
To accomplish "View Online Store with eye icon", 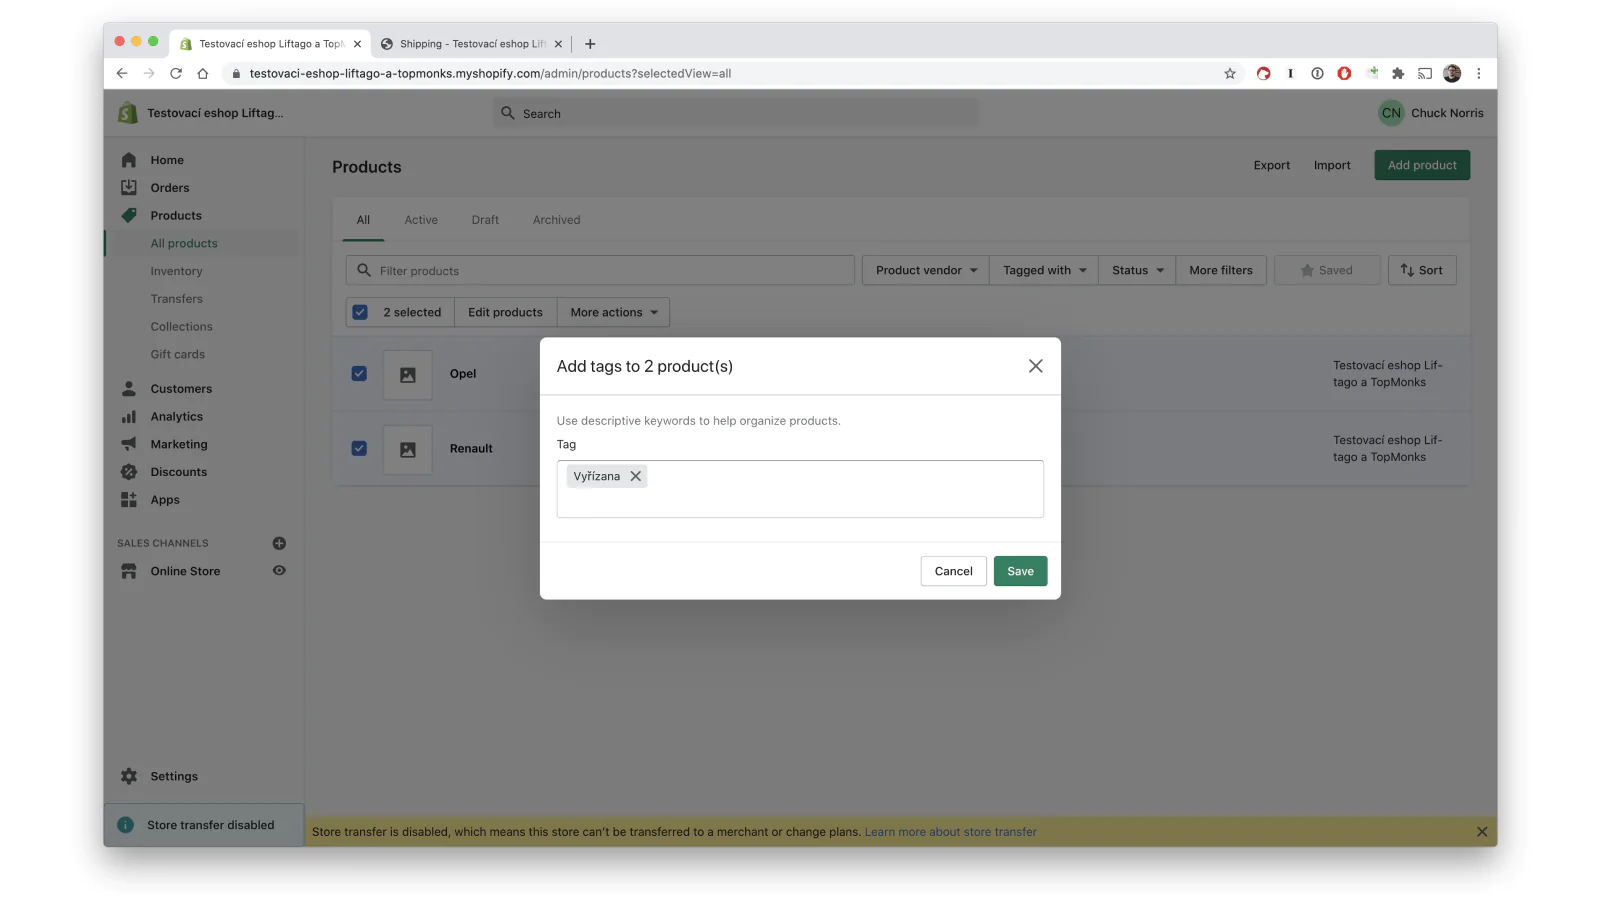I will pos(279,571).
